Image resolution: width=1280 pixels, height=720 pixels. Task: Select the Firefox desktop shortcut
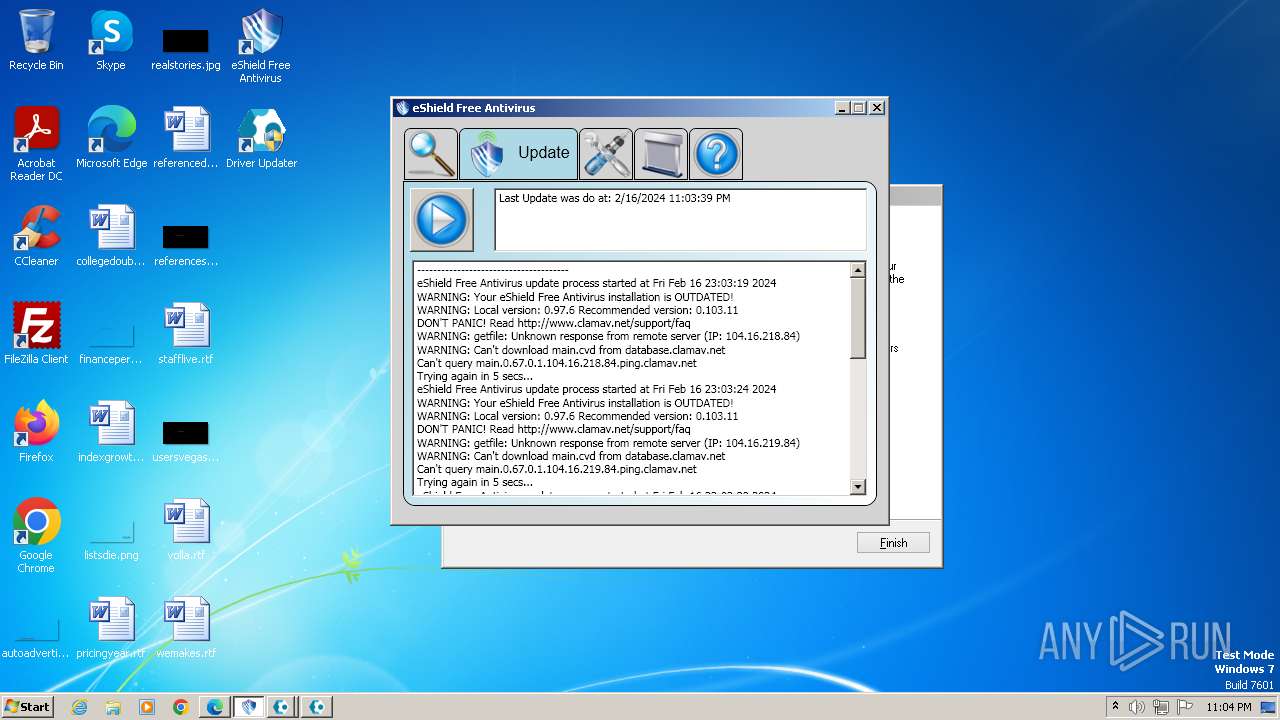point(36,432)
